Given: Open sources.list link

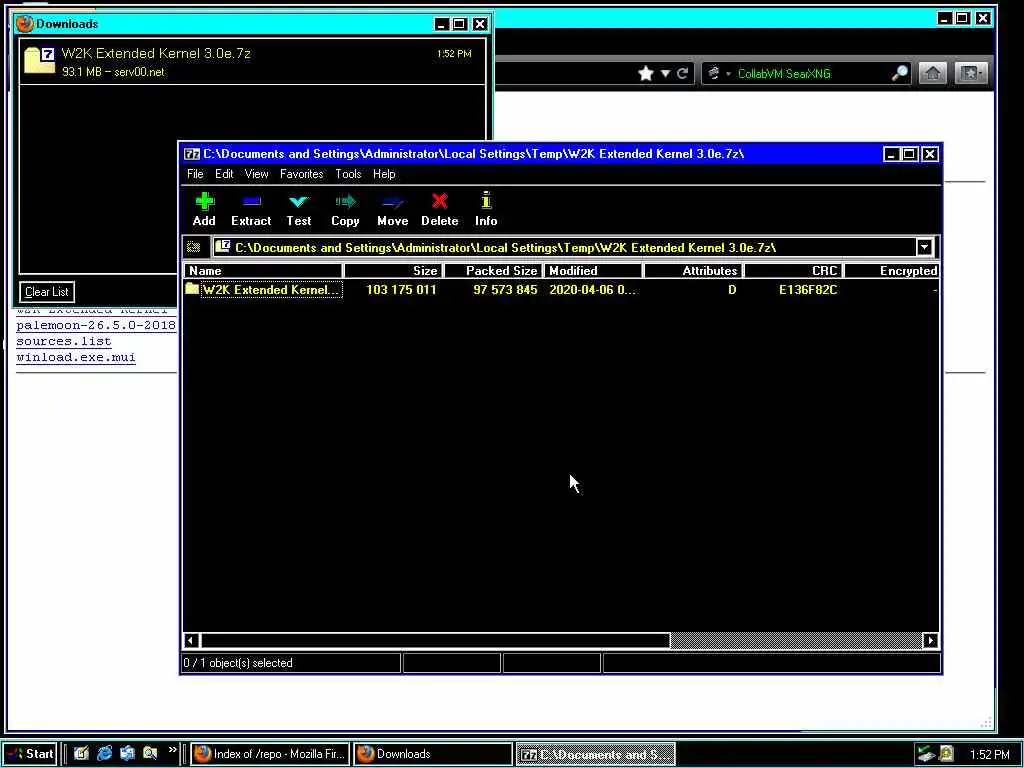Looking at the screenshot, I should [x=64, y=341].
